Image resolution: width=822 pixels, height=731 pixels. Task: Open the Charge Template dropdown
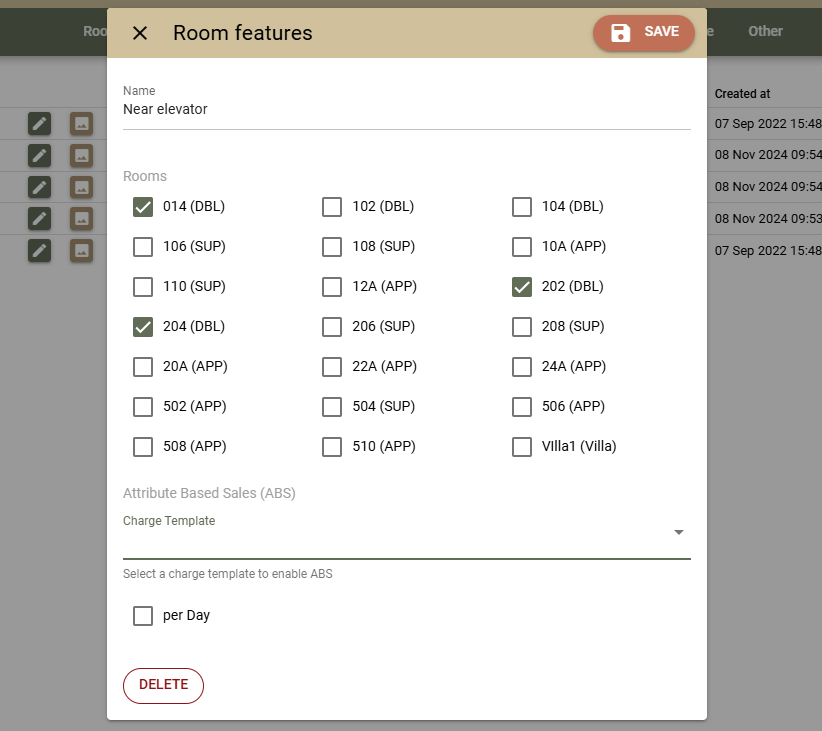678,532
